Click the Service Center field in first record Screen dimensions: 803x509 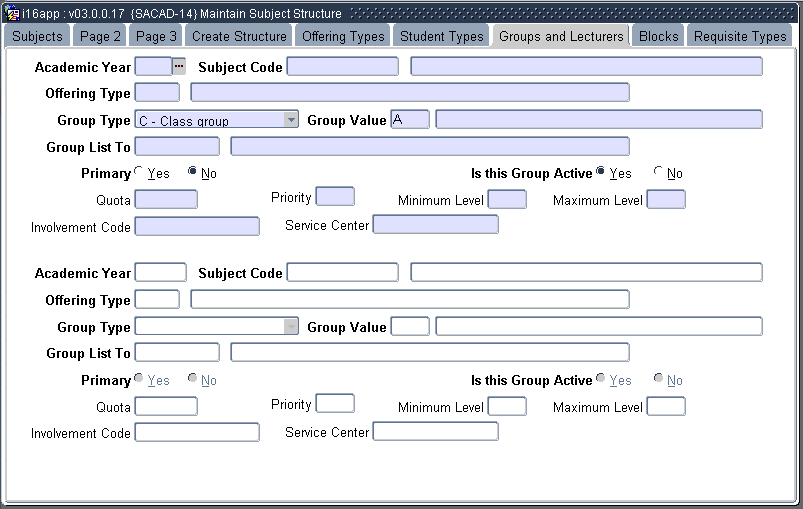435,225
